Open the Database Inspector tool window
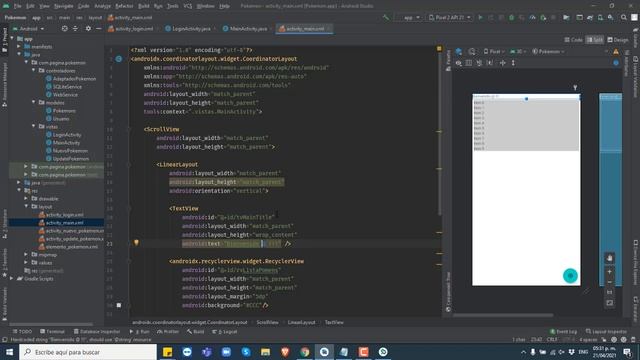Image resolution: width=640 pixels, height=360 pixels. (x=97, y=331)
